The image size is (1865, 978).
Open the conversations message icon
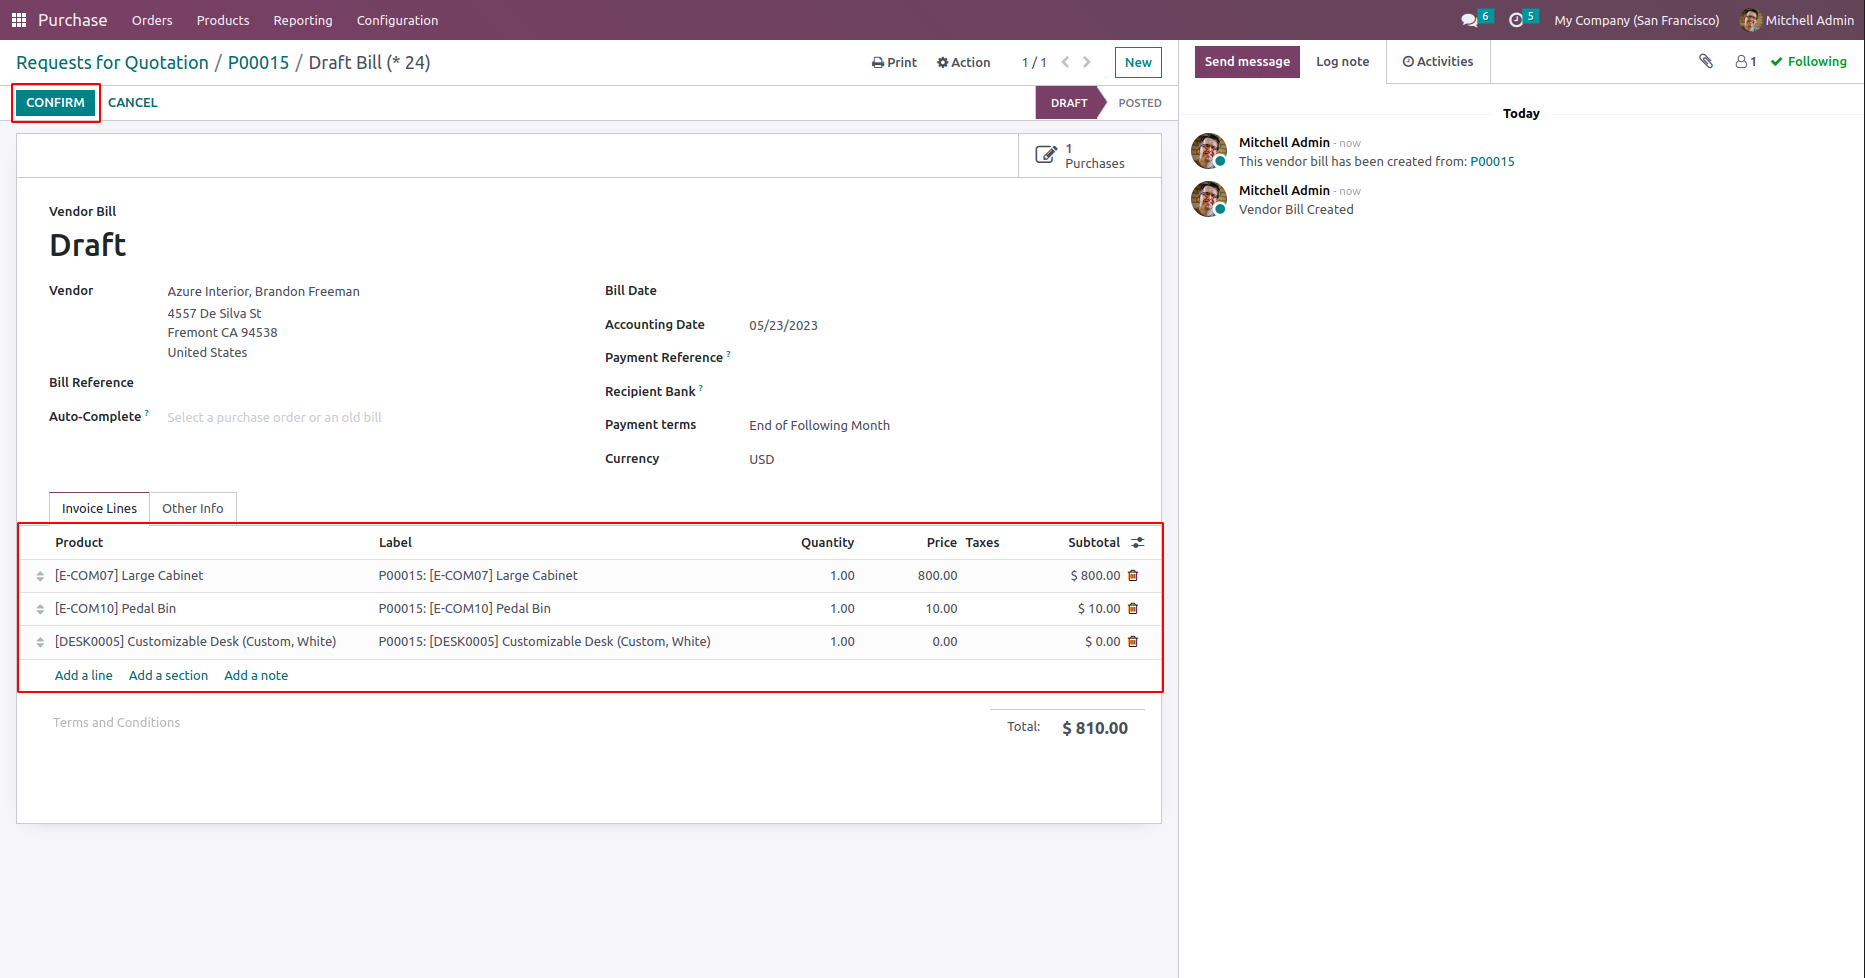coord(1469,20)
